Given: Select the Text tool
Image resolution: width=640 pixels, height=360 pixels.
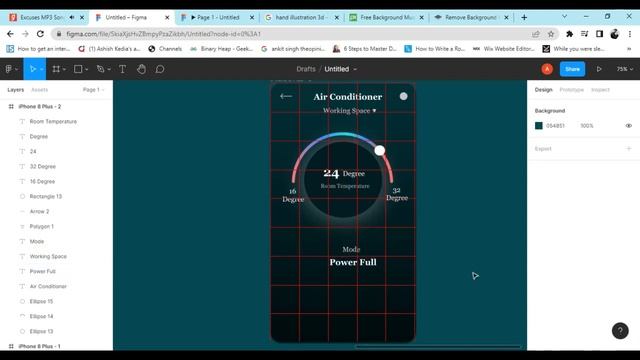Looking at the screenshot, I should [x=122, y=69].
